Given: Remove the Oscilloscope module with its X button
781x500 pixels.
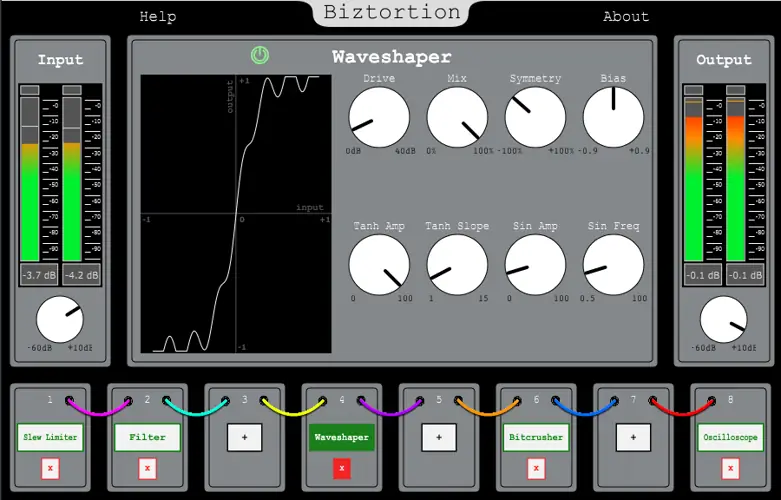Looking at the screenshot, I should pos(730,468).
